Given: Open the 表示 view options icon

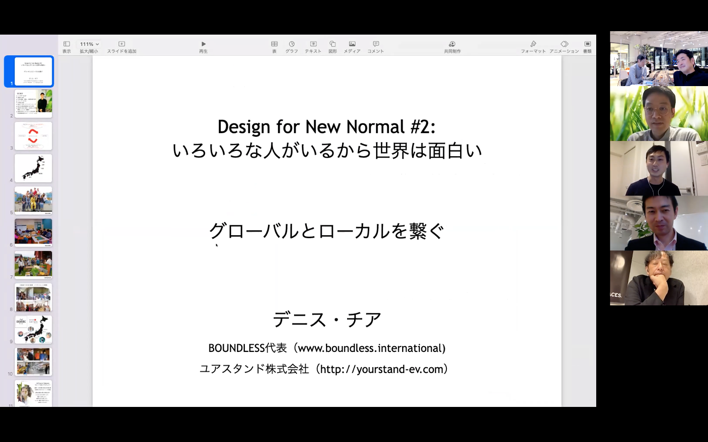Looking at the screenshot, I should tap(66, 44).
